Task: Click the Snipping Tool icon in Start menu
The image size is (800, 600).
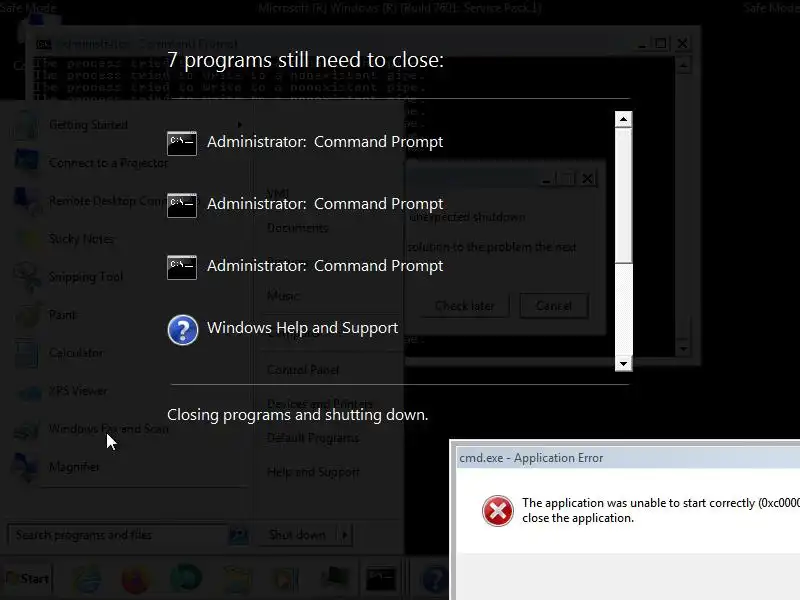Action: (27, 277)
